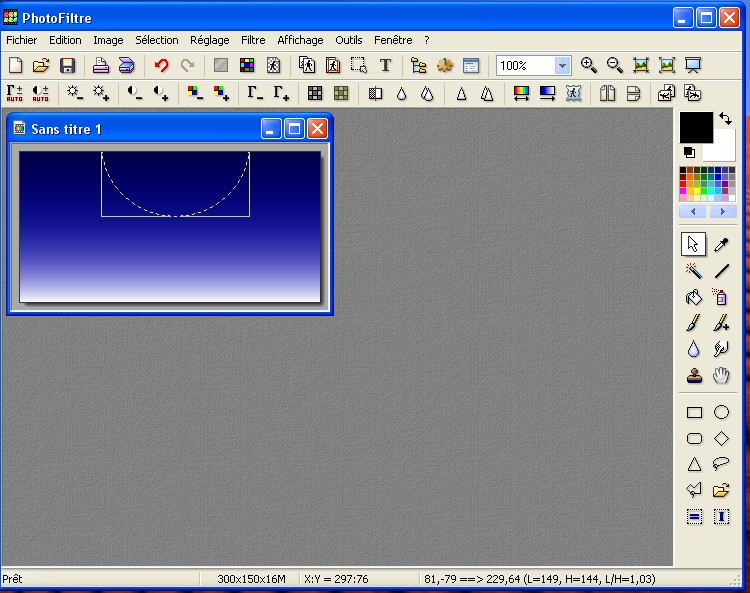The image size is (750, 593).
Task: Show previous palette with left arrow button
Action: click(693, 211)
